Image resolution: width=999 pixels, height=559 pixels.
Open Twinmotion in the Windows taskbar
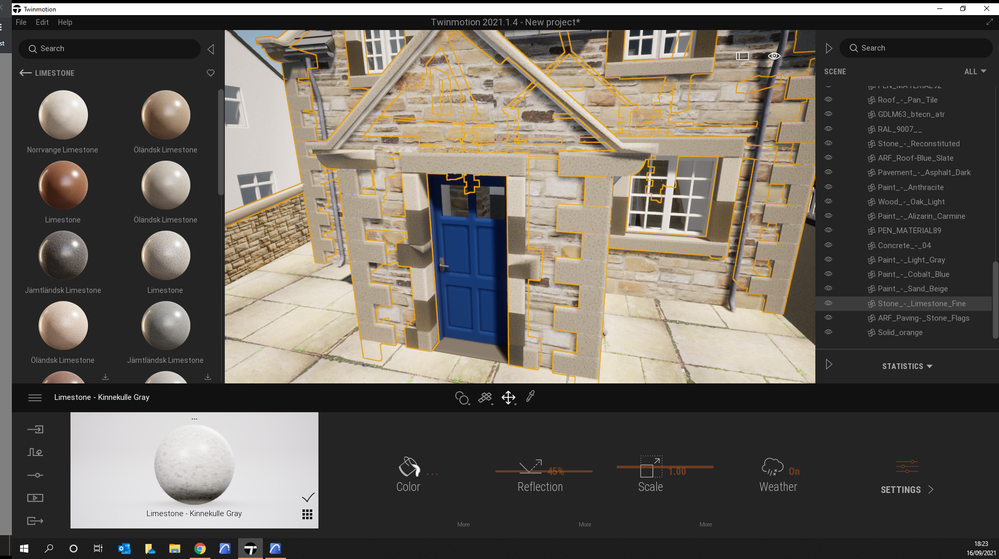click(250, 548)
